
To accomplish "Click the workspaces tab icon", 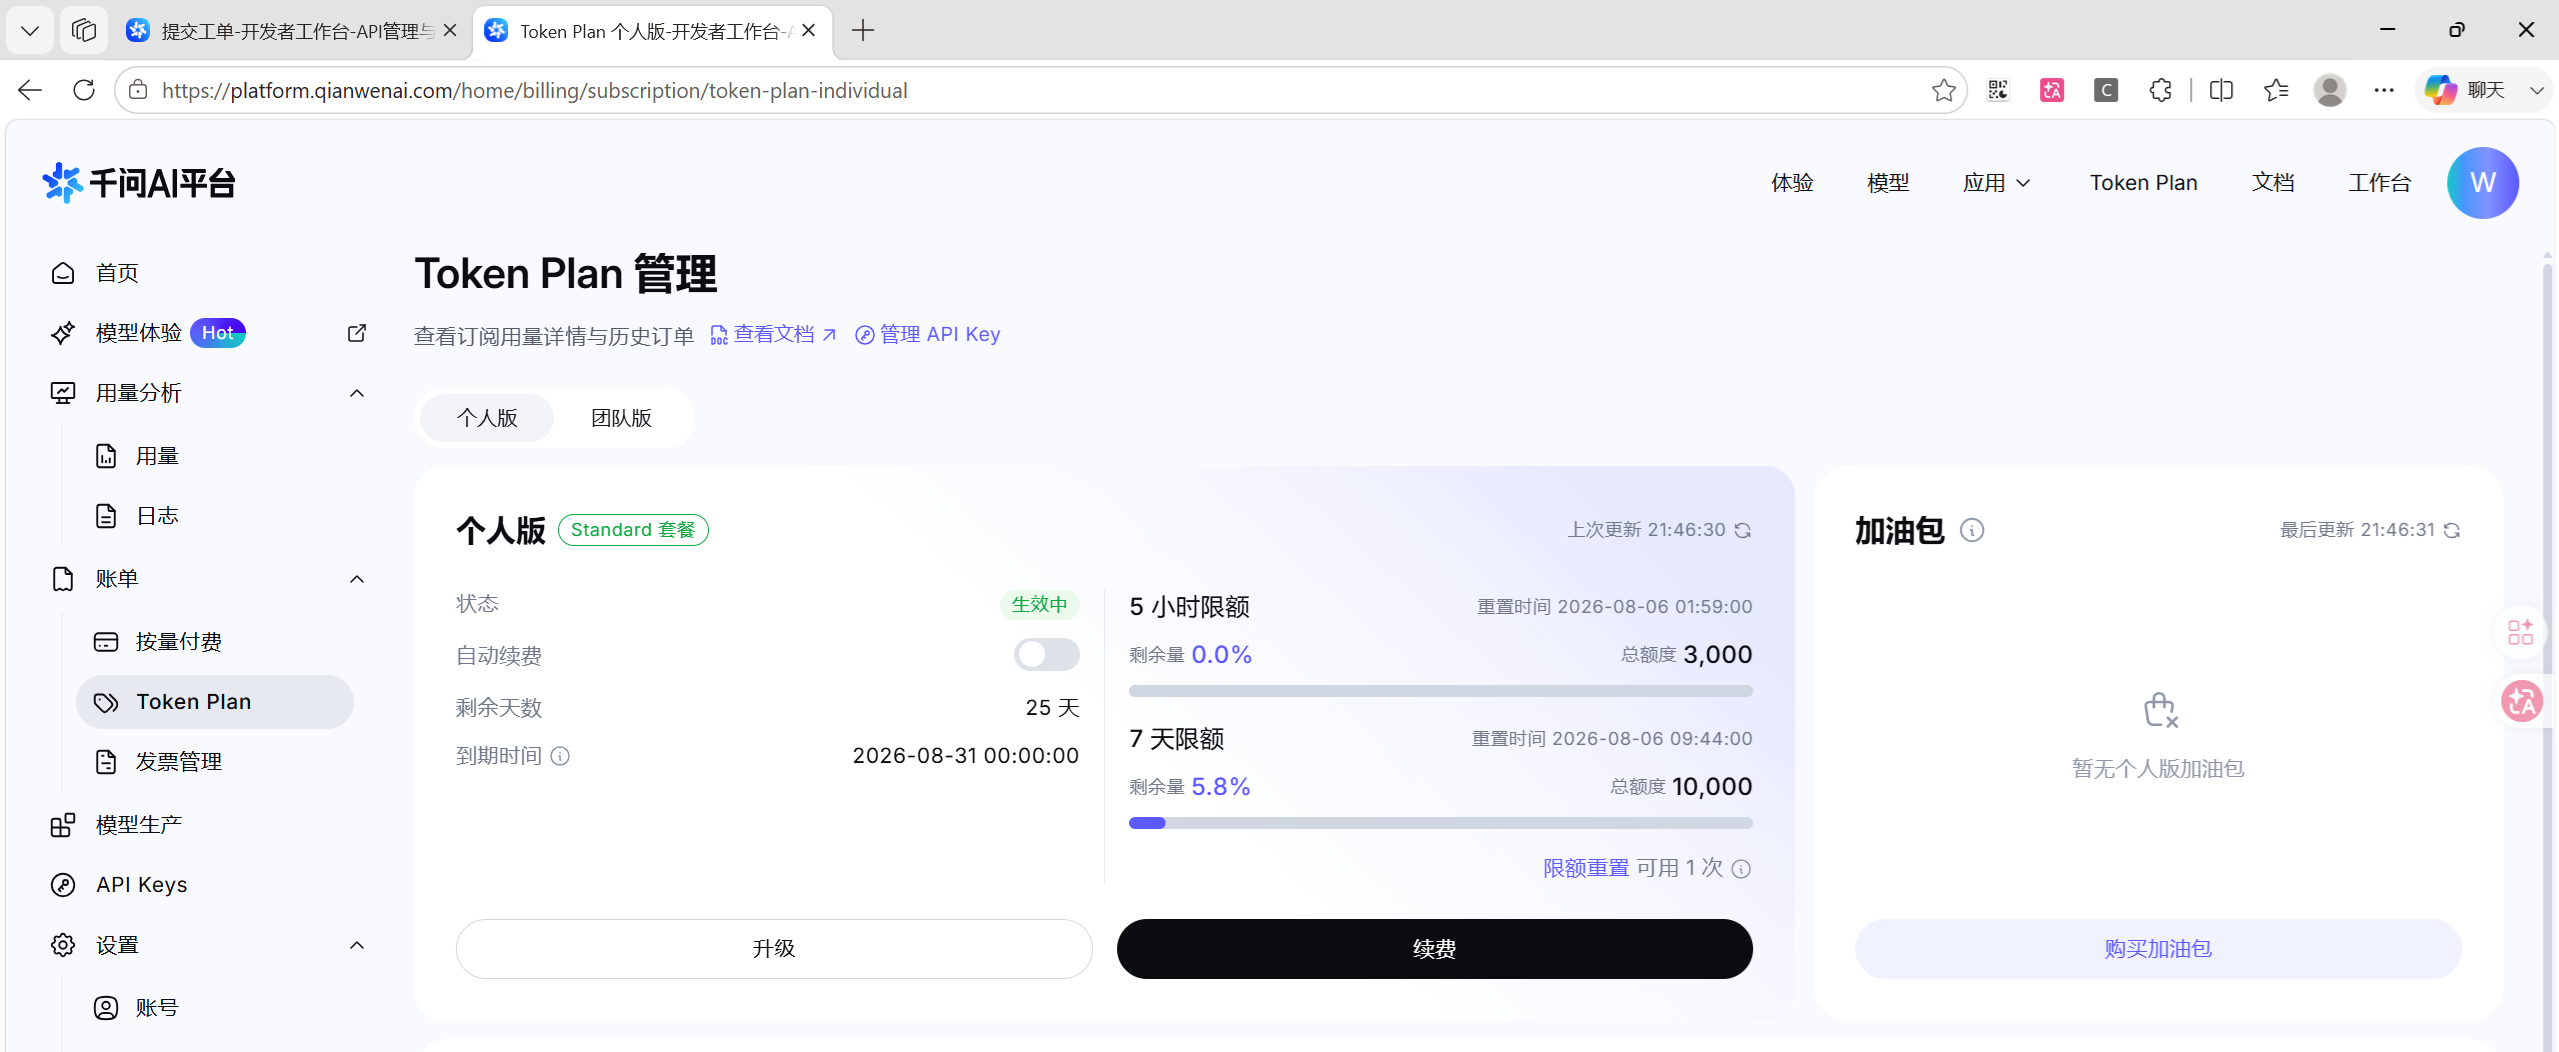I will point(84,31).
